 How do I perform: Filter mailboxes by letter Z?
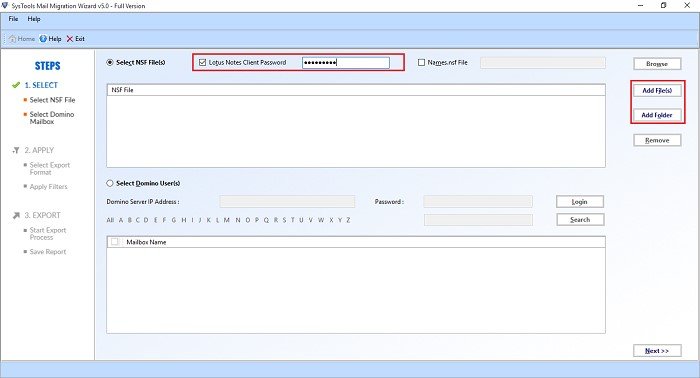click(x=348, y=220)
